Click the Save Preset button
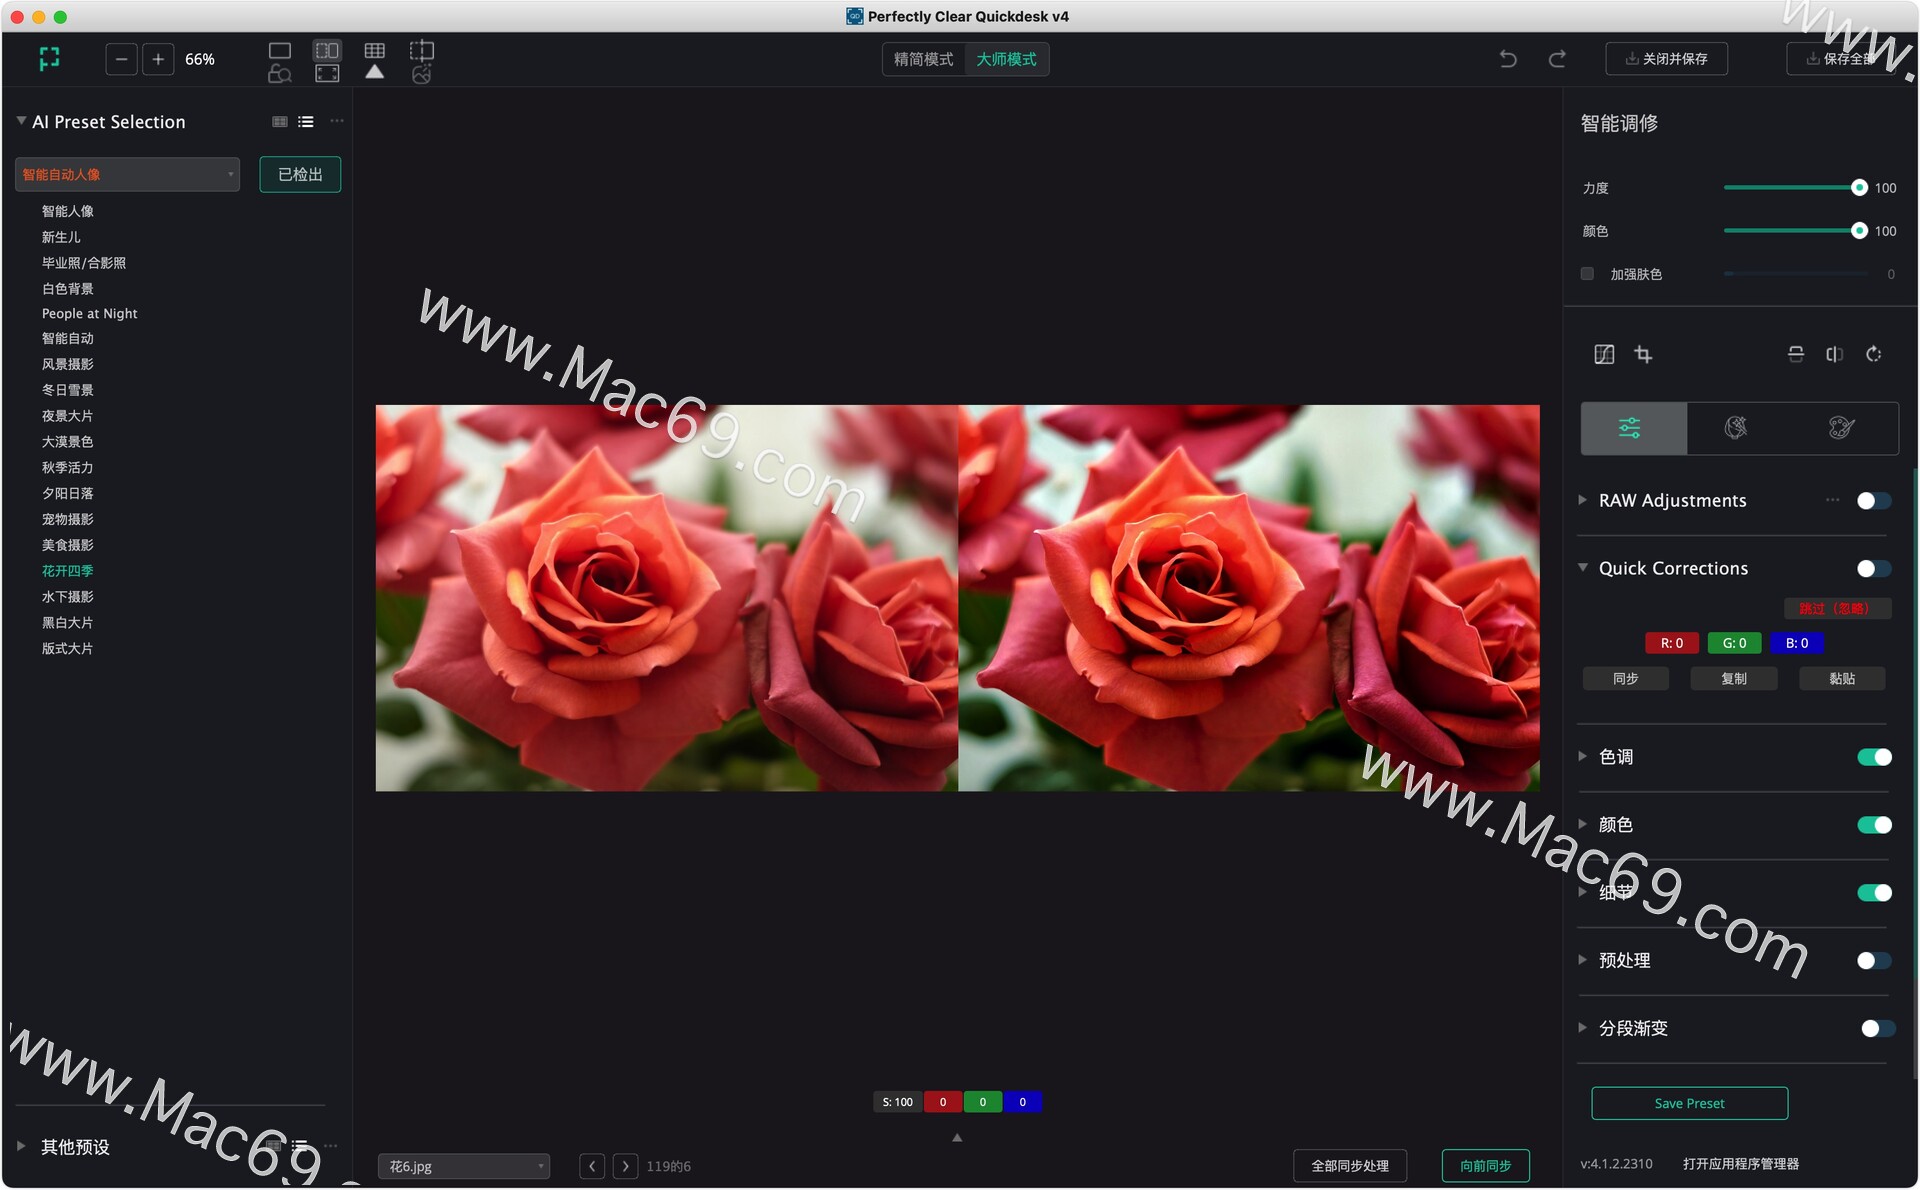 coord(1689,1103)
